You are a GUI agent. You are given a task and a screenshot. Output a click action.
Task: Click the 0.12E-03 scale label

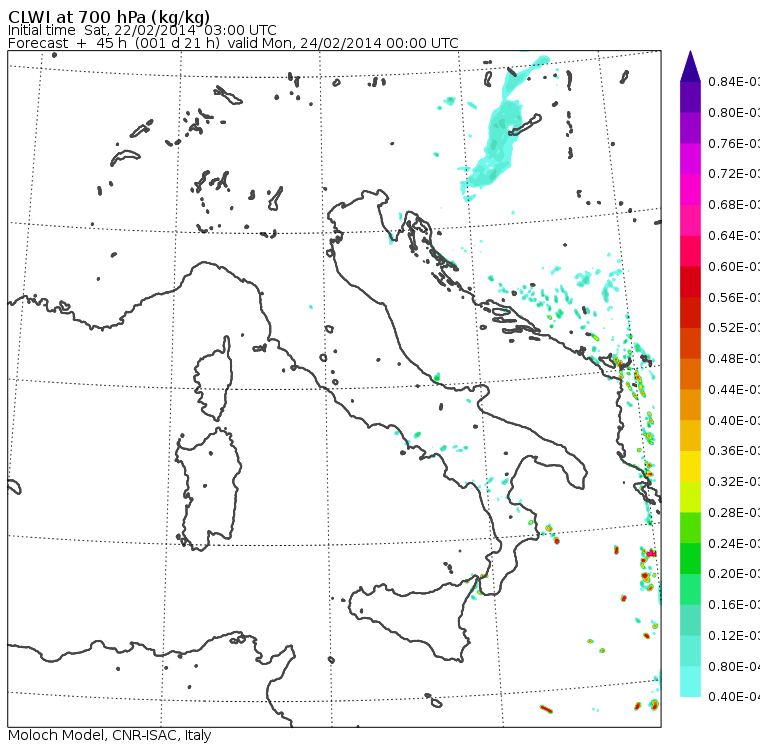click(x=734, y=636)
